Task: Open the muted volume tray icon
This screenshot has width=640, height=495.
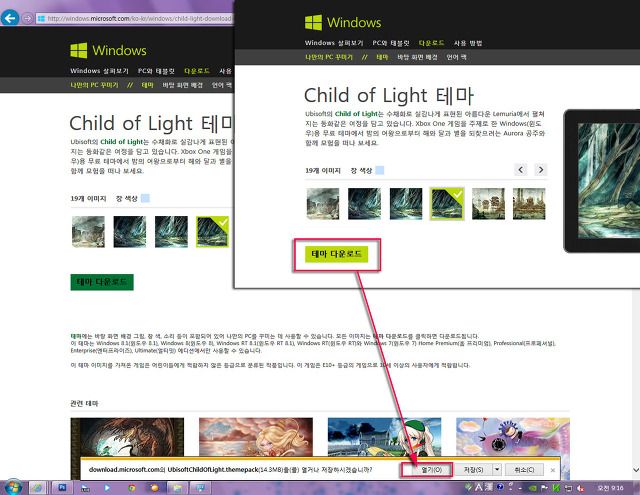Action: tap(580, 488)
